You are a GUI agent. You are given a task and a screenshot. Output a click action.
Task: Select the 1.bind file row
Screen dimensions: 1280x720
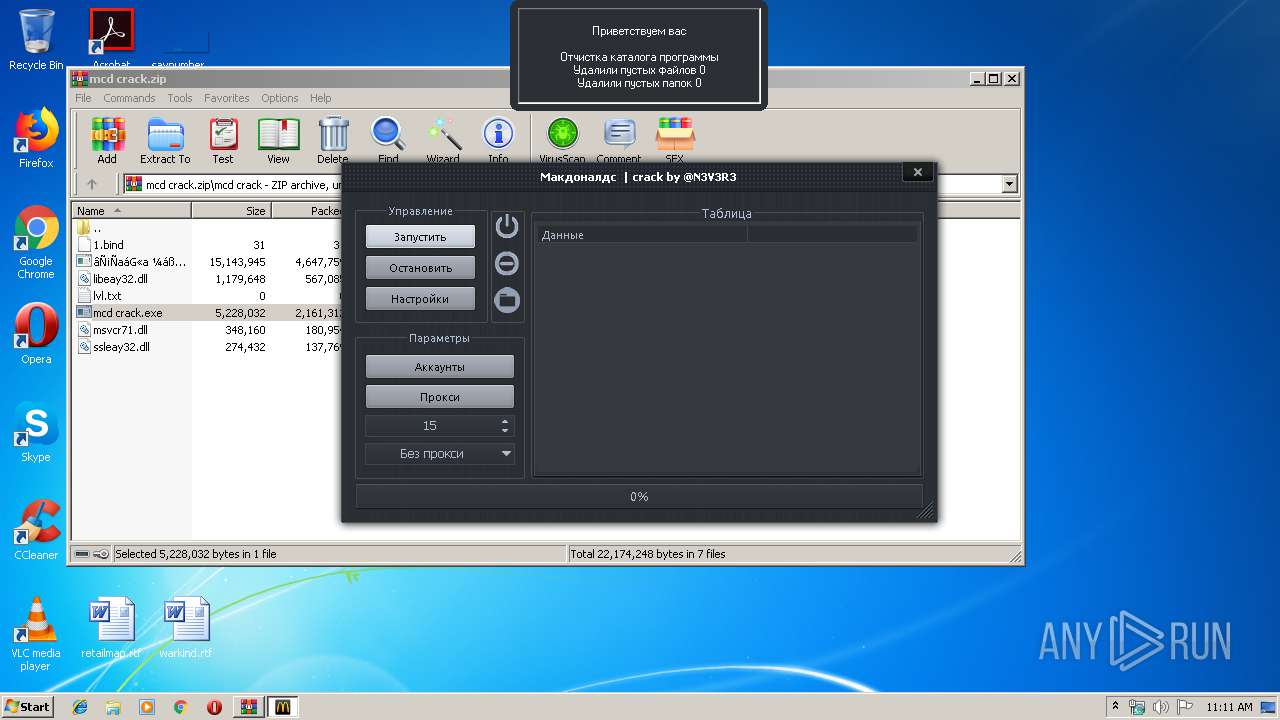coord(109,245)
